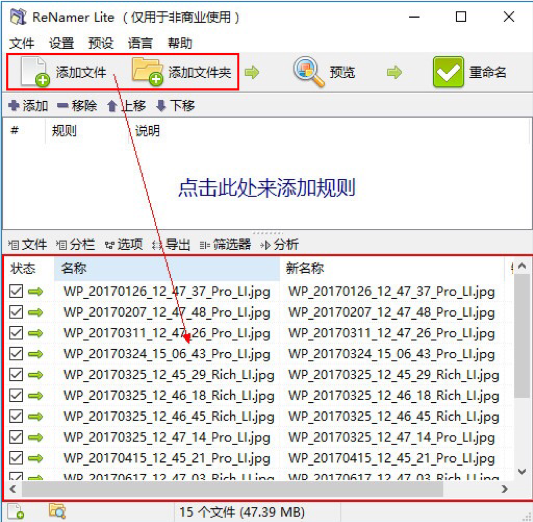Remove rule using the 移除 minus icon
The image size is (533, 522).
(63, 106)
